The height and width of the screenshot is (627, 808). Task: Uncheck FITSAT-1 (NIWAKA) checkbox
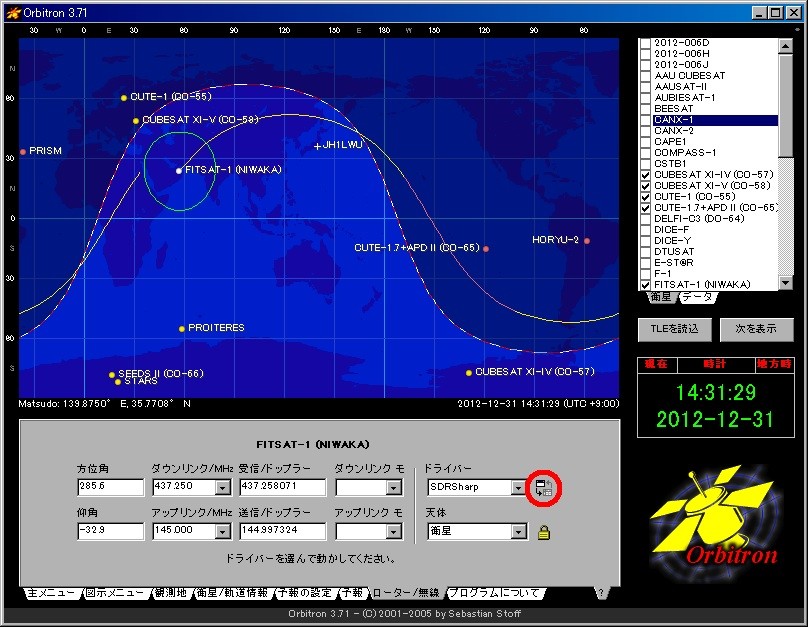point(645,284)
